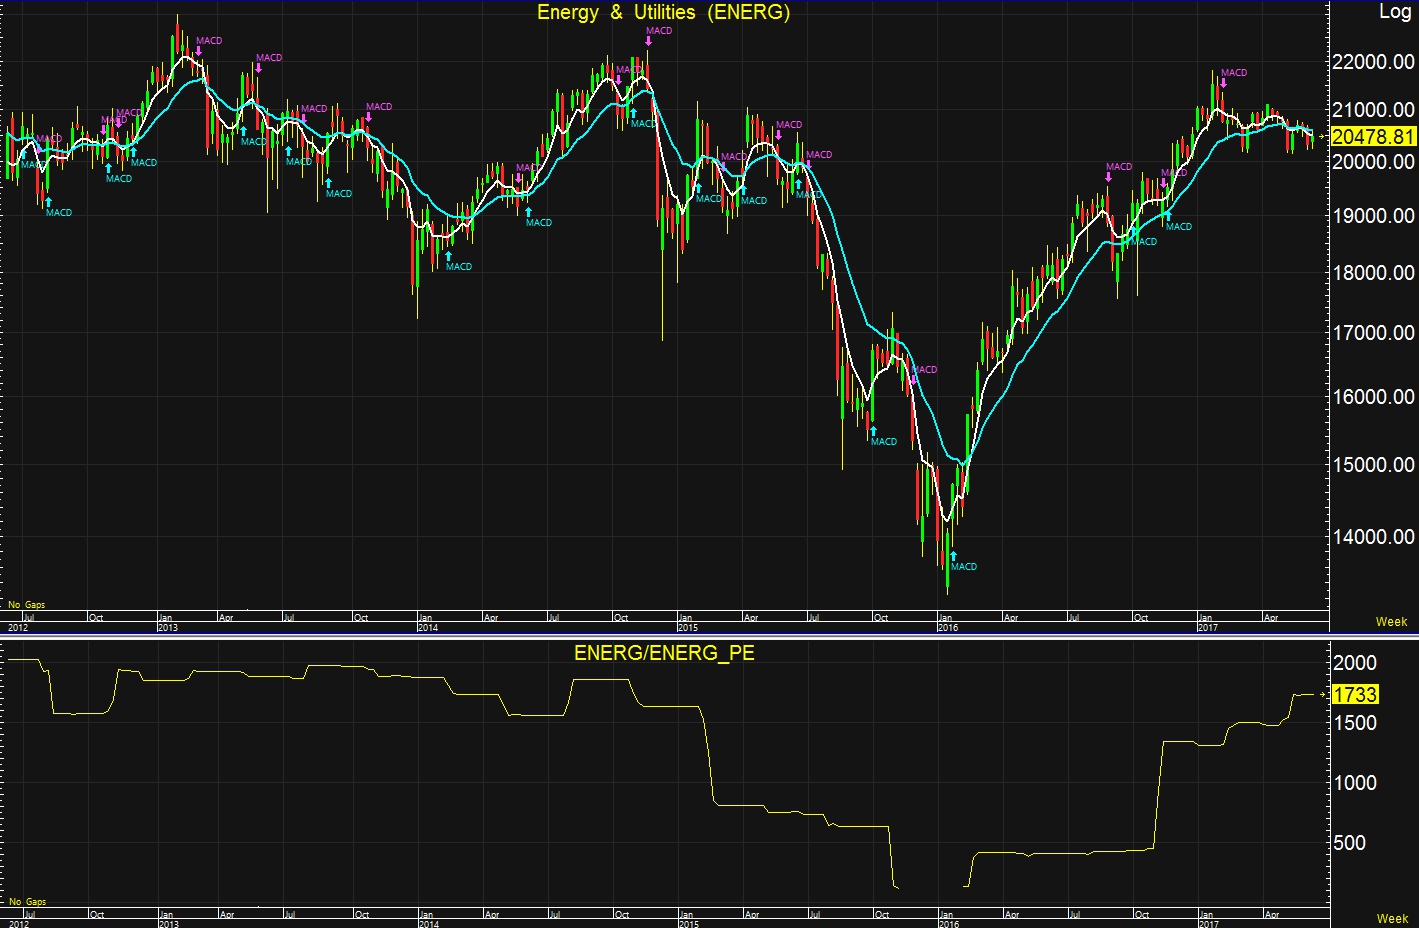1419x928 pixels.
Task: Click the MACD buy arrow at the 2016 low
Action: 953,555
